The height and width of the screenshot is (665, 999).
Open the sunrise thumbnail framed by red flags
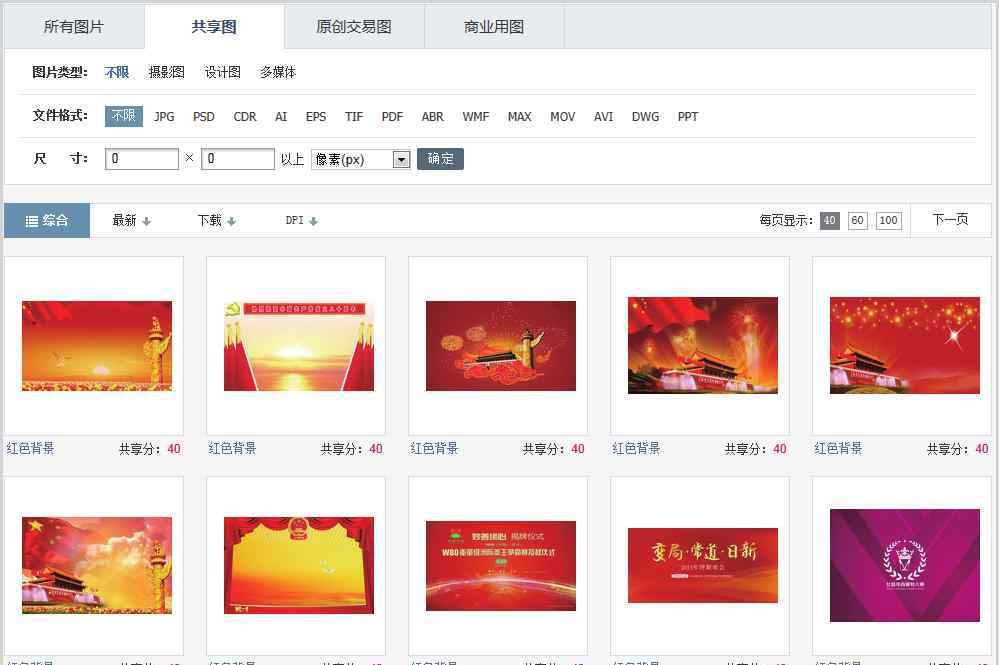coord(299,346)
